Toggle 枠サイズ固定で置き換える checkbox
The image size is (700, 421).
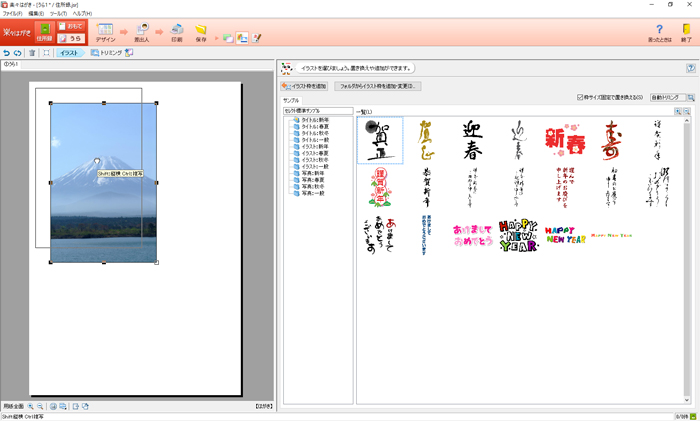click(x=580, y=98)
